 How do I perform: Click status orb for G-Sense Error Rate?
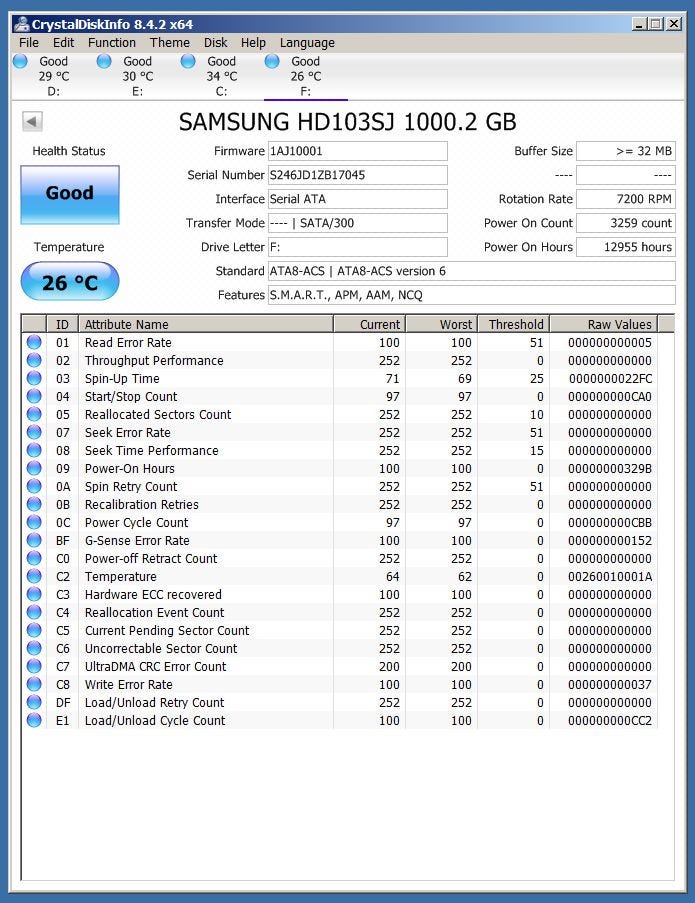(34, 540)
